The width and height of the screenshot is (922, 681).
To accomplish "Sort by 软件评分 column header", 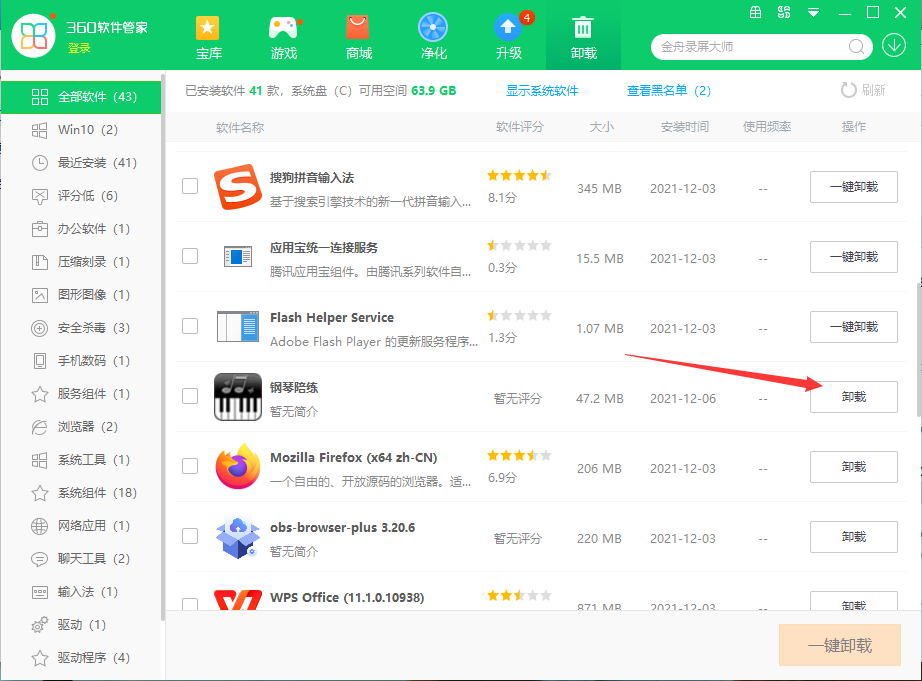I will (x=520, y=127).
